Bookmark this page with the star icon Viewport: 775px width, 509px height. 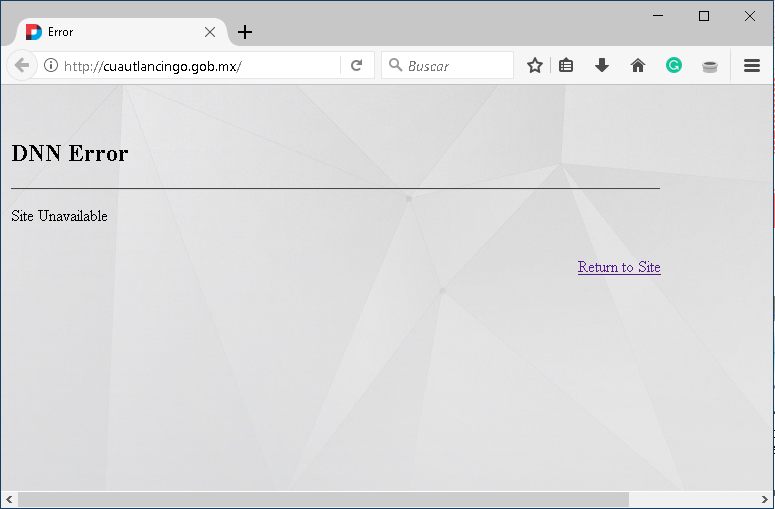pyautogui.click(x=535, y=65)
